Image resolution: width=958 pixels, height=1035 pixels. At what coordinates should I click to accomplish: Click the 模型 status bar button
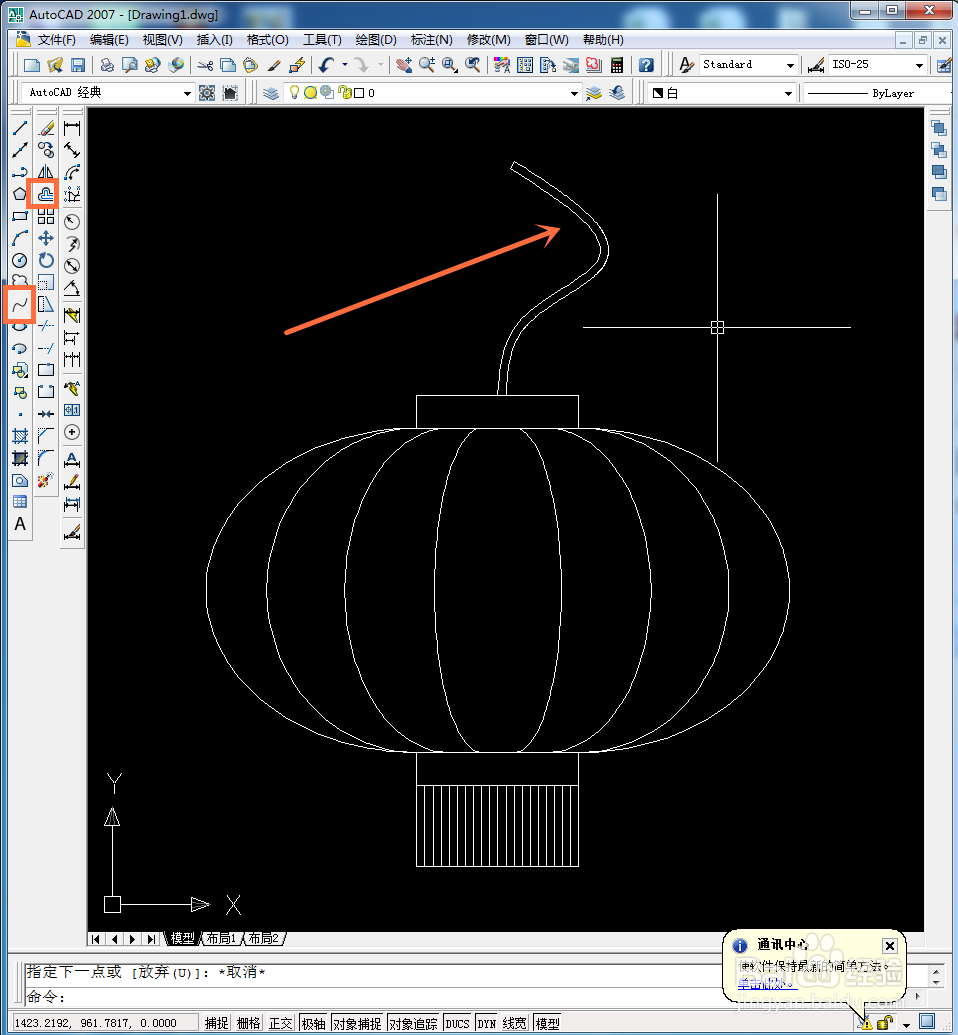pyautogui.click(x=547, y=1023)
